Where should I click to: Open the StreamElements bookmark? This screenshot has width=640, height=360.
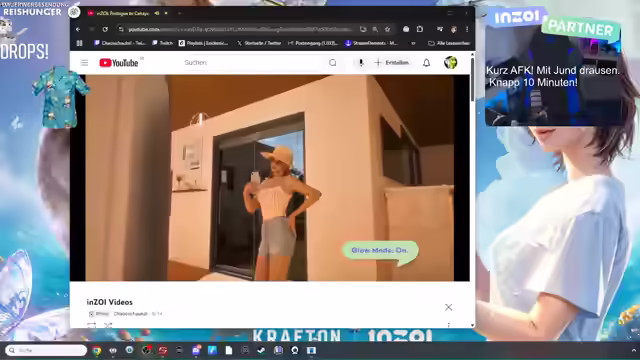point(371,43)
